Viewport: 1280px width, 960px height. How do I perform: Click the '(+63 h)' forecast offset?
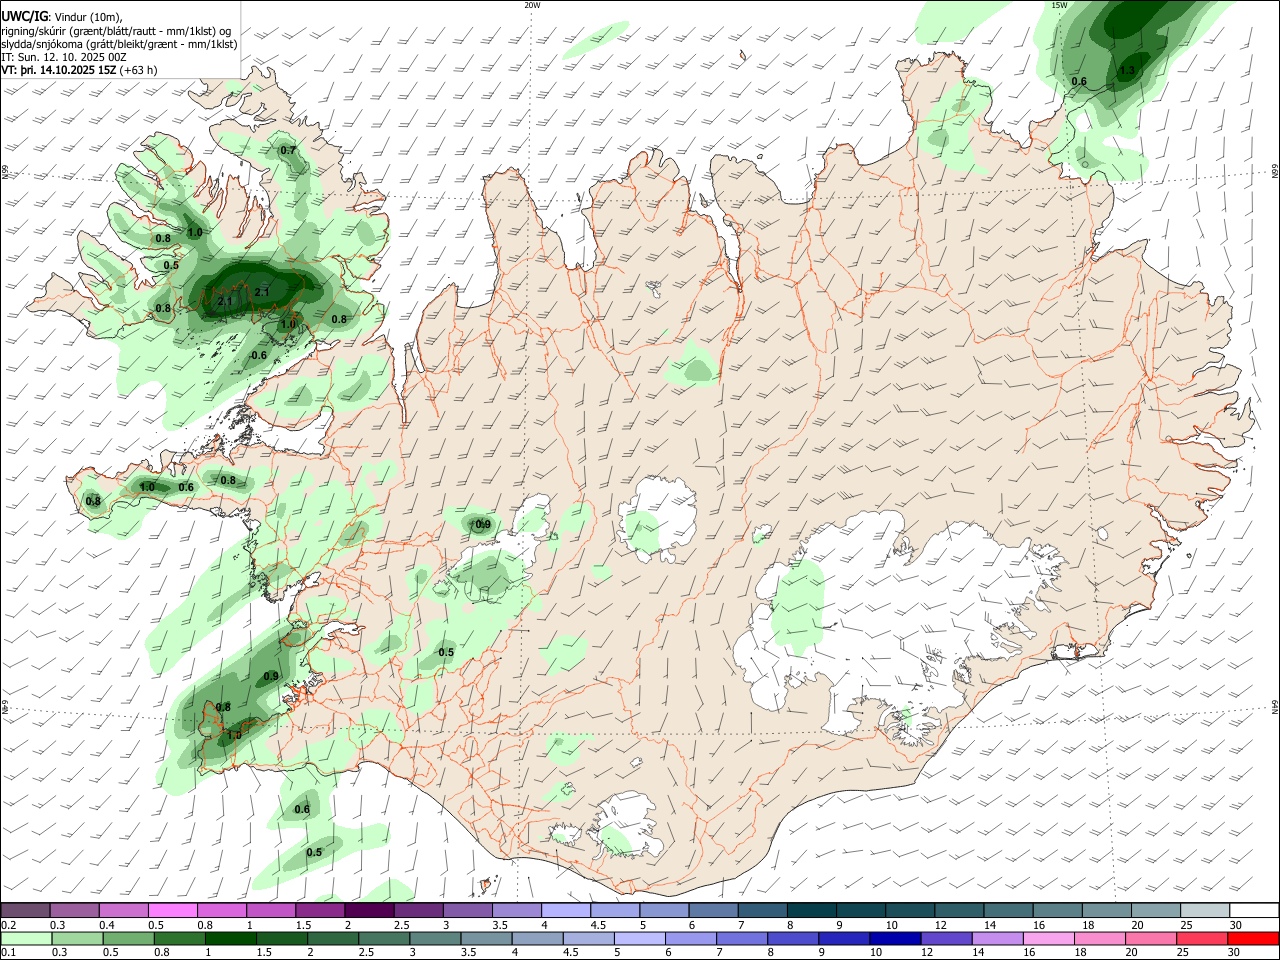click(x=138, y=70)
